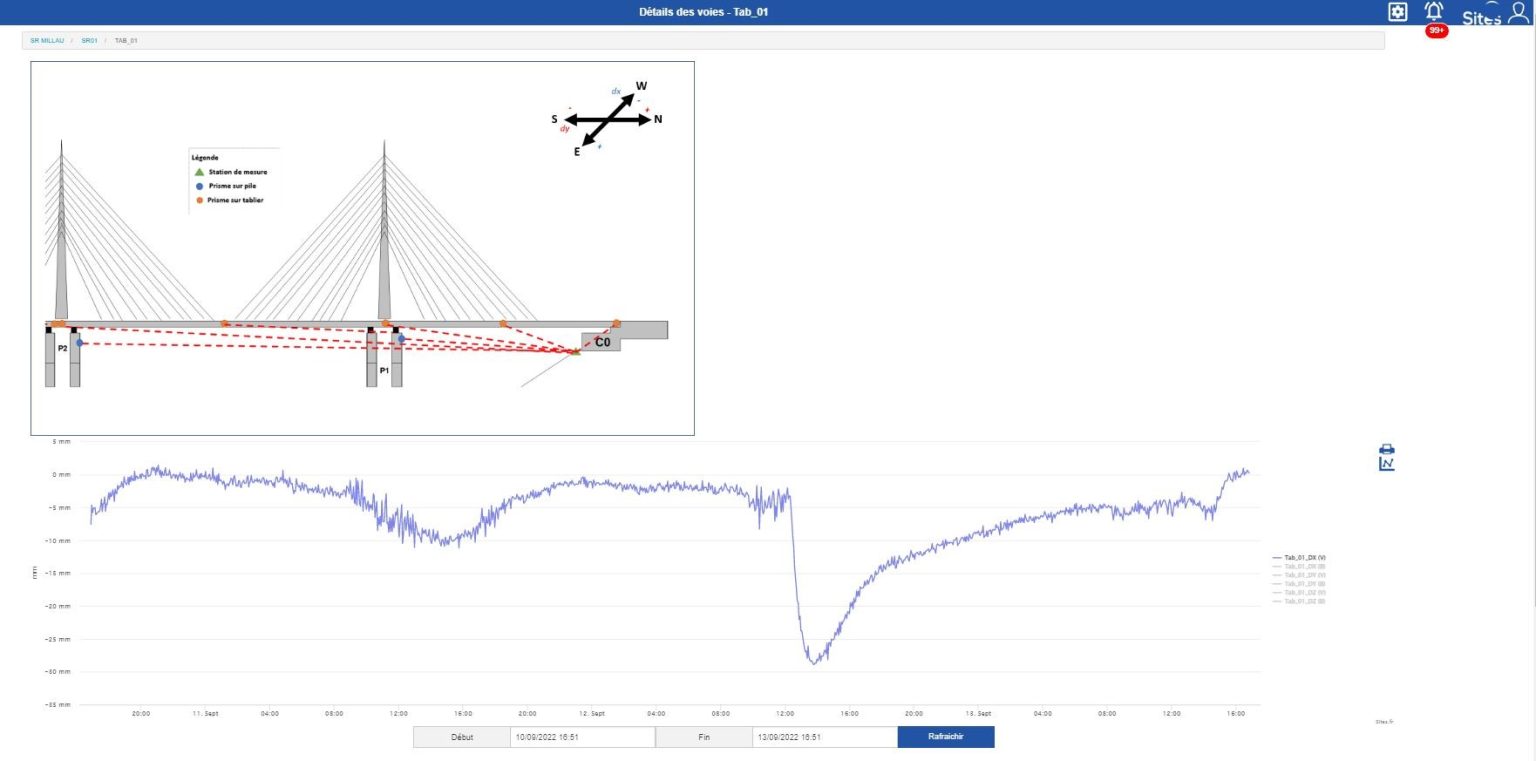Focus the Fin date field 13/09/2022 16:51
This screenshot has width=1536, height=761.
pos(825,737)
